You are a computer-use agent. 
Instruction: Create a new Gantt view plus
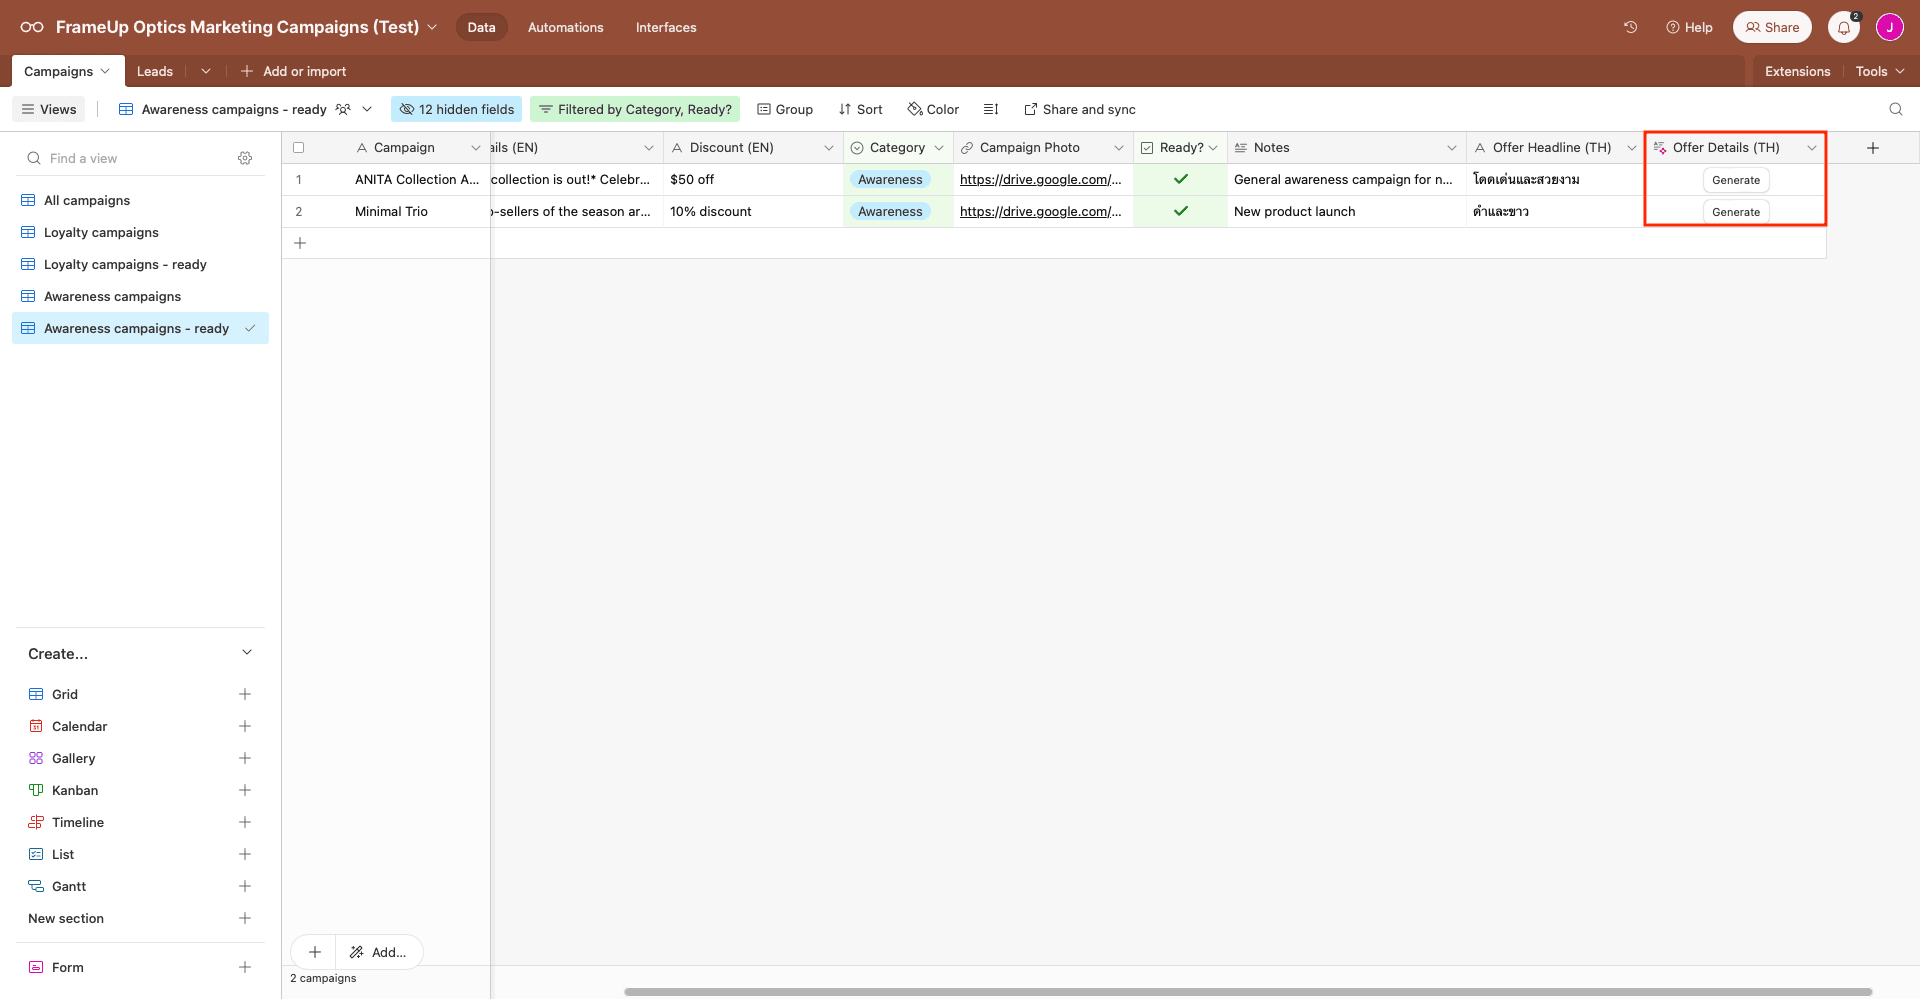pyautogui.click(x=245, y=886)
